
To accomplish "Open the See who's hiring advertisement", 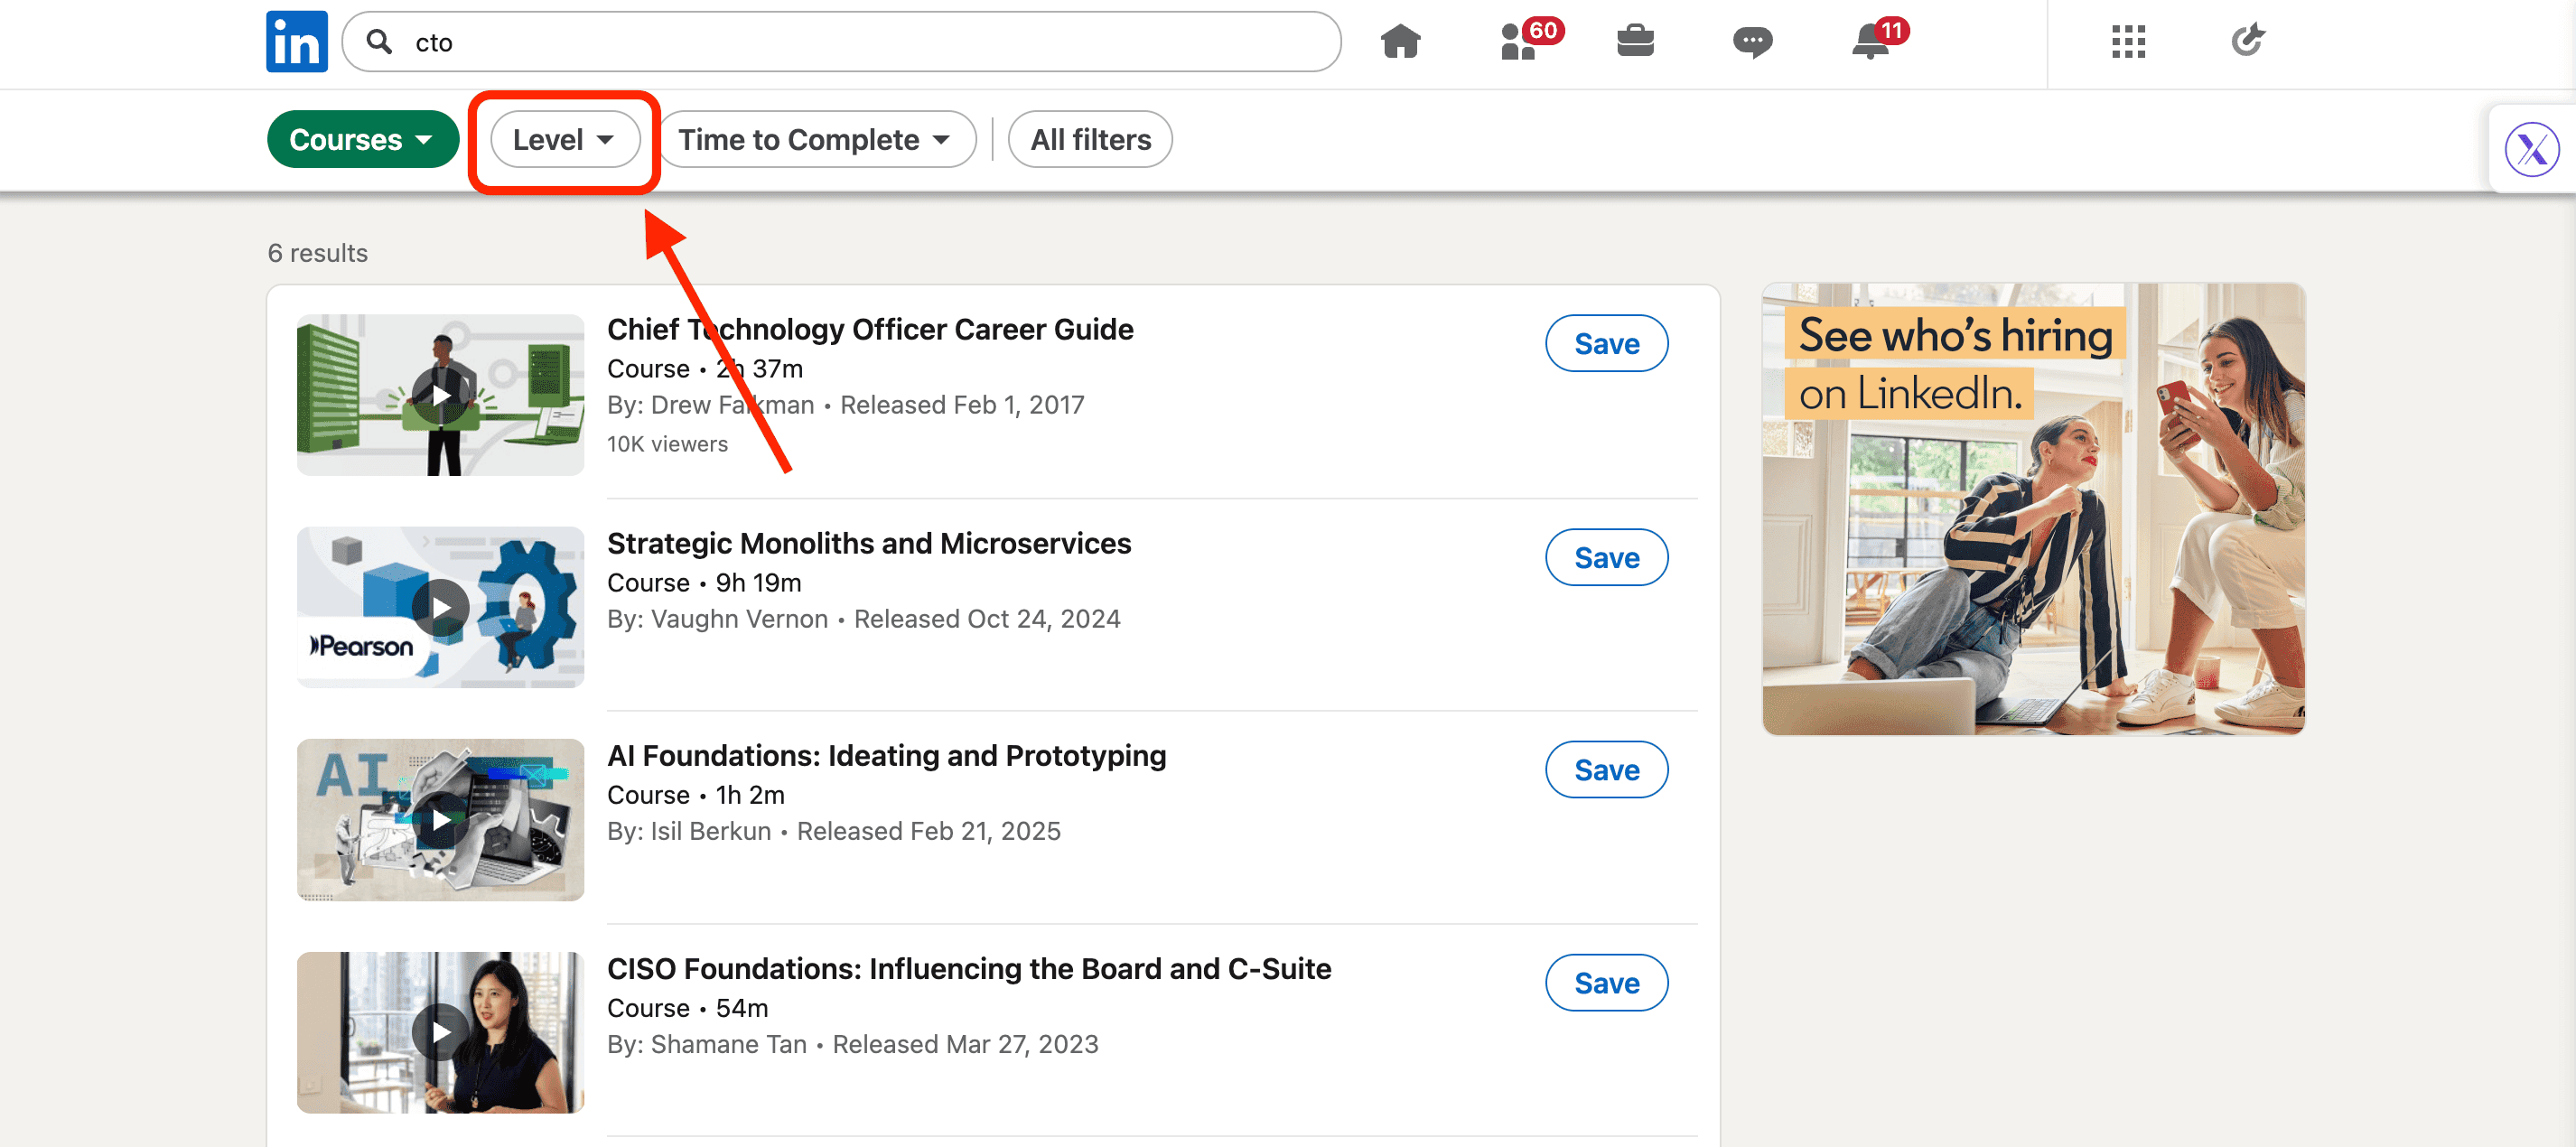I will click(x=2033, y=509).
